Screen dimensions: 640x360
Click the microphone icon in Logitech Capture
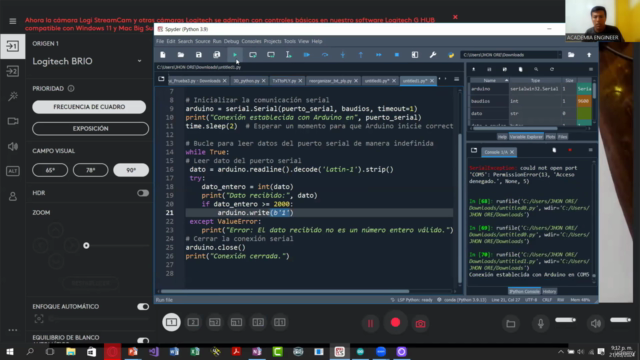coord(540,324)
